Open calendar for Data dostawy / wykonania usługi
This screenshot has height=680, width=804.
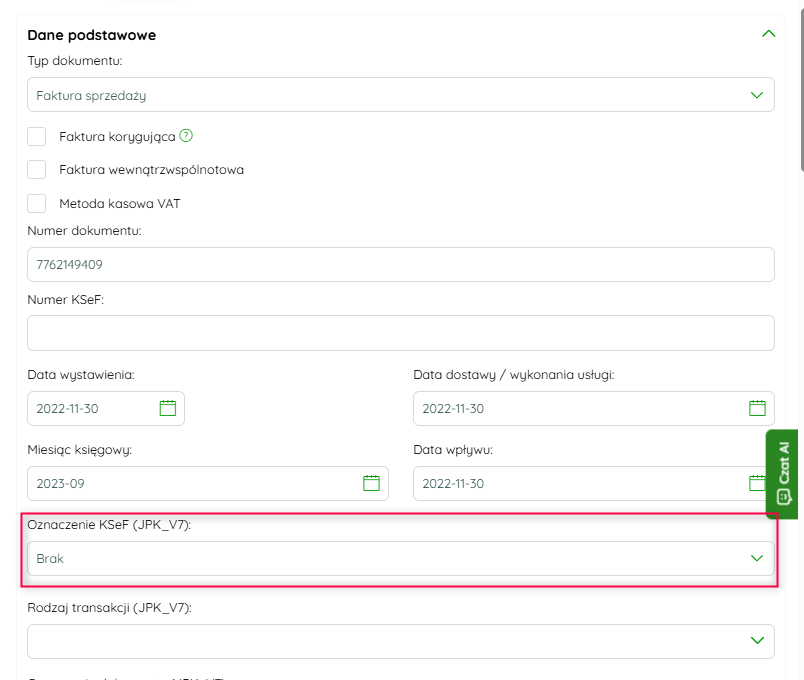[757, 408]
